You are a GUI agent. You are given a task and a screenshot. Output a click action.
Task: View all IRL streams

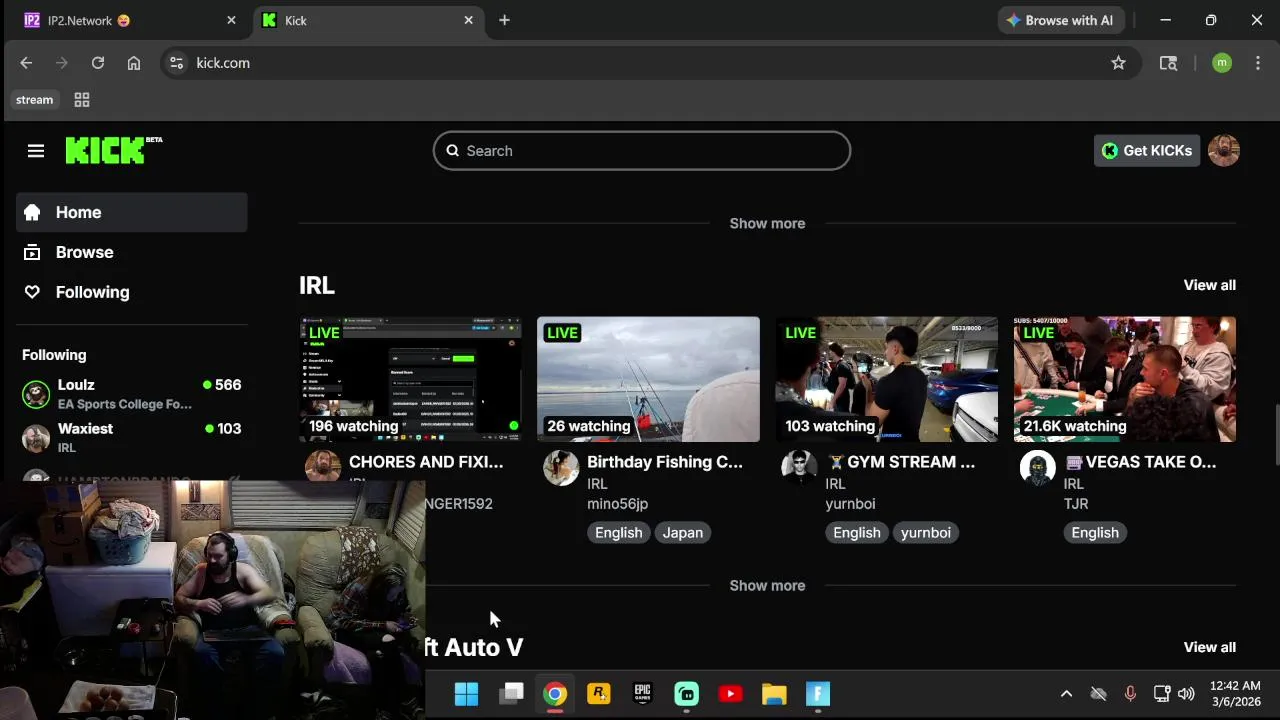1210,285
